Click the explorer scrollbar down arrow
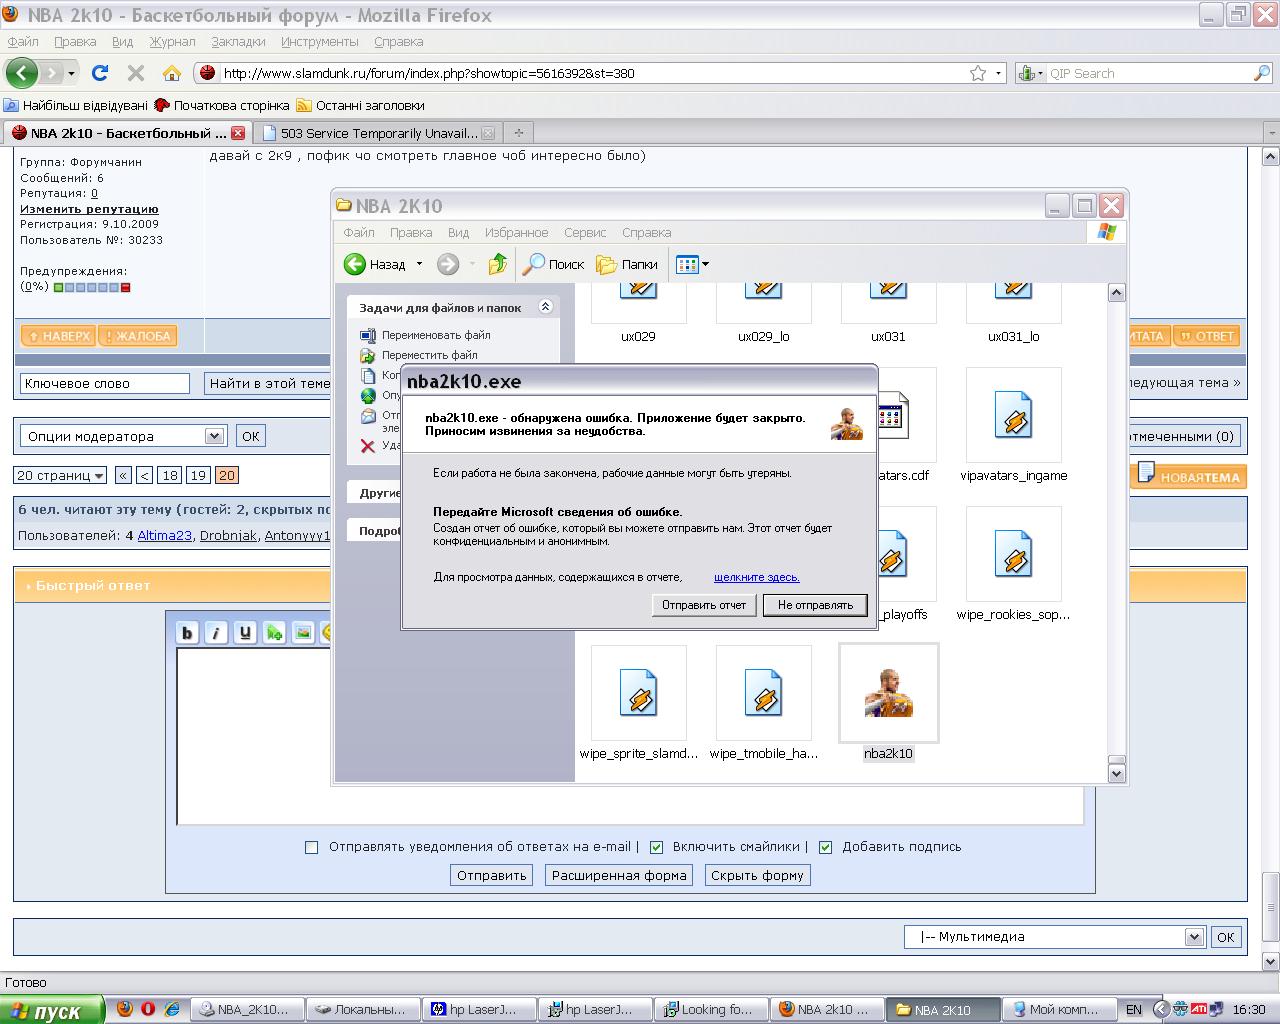The image size is (1280, 1024). pyautogui.click(x=1117, y=773)
